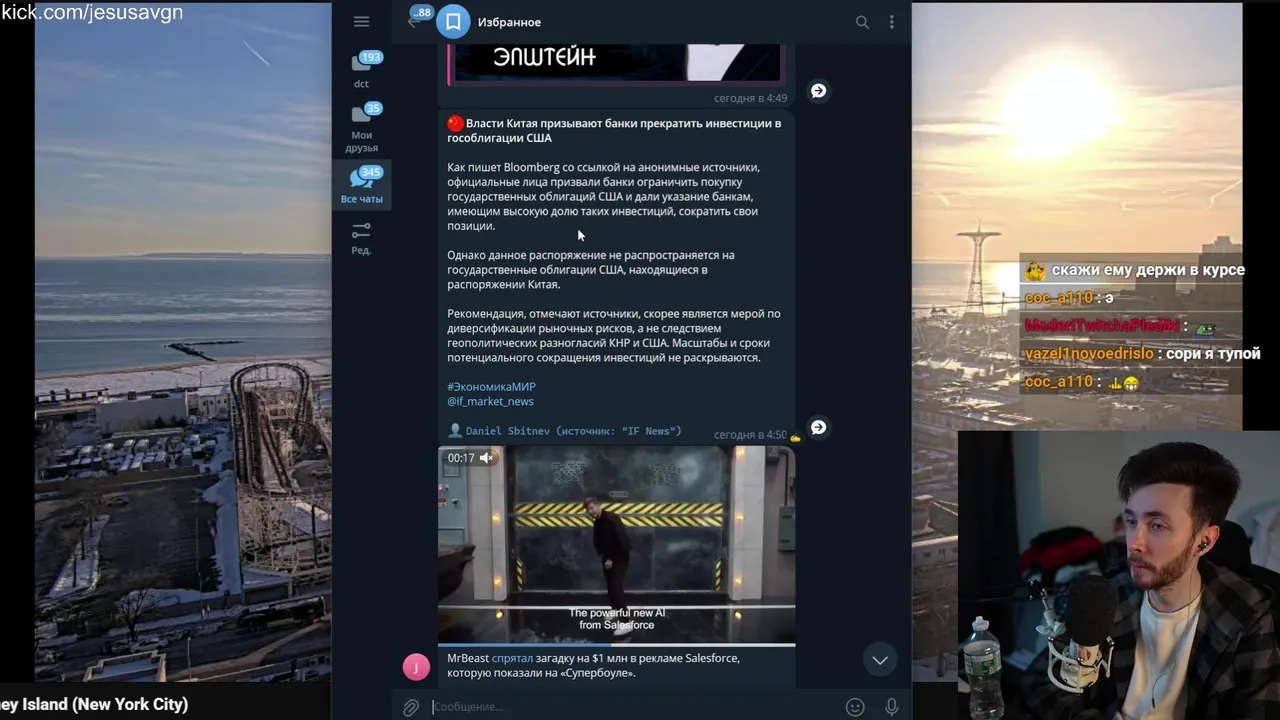Open the Telegram hamburger menu

pyautogui.click(x=361, y=22)
